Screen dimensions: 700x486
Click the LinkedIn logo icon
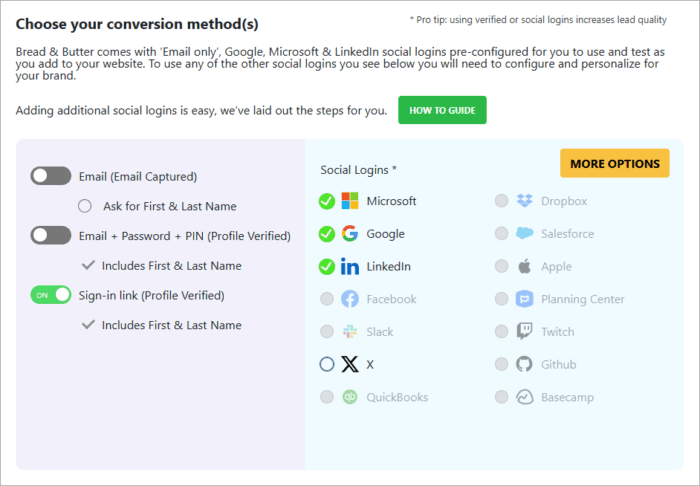[x=350, y=267]
